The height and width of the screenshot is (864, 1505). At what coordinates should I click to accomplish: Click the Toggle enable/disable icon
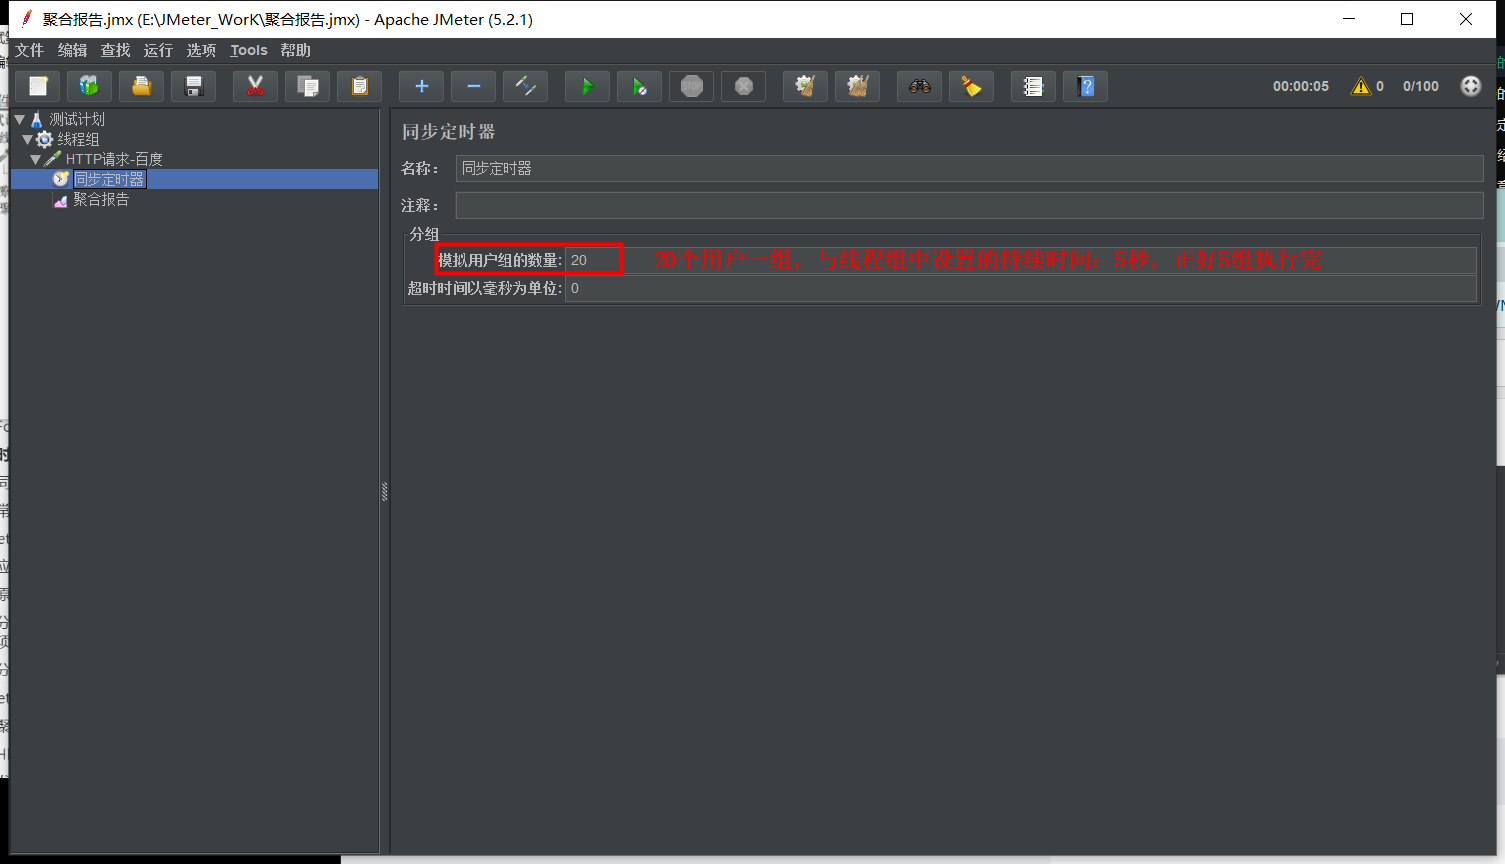point(525,86)
